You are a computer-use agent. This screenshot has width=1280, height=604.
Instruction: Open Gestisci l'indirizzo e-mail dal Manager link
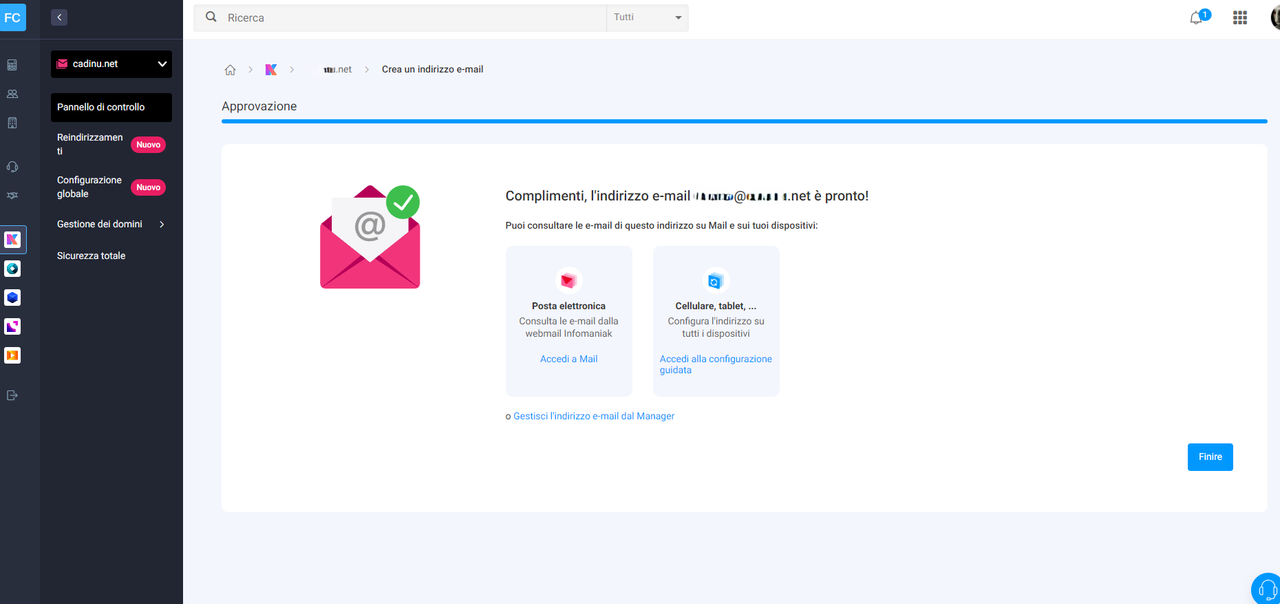pos(594,416)
